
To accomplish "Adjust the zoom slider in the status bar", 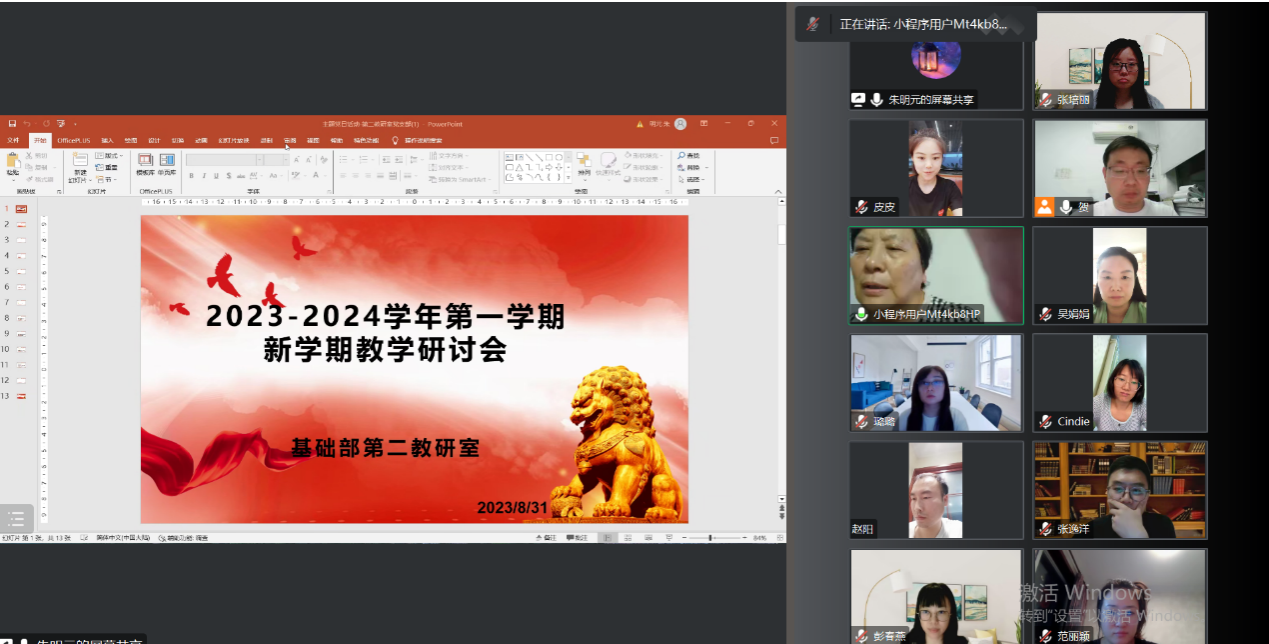I will pyautogui.click(x=710, y=538).
